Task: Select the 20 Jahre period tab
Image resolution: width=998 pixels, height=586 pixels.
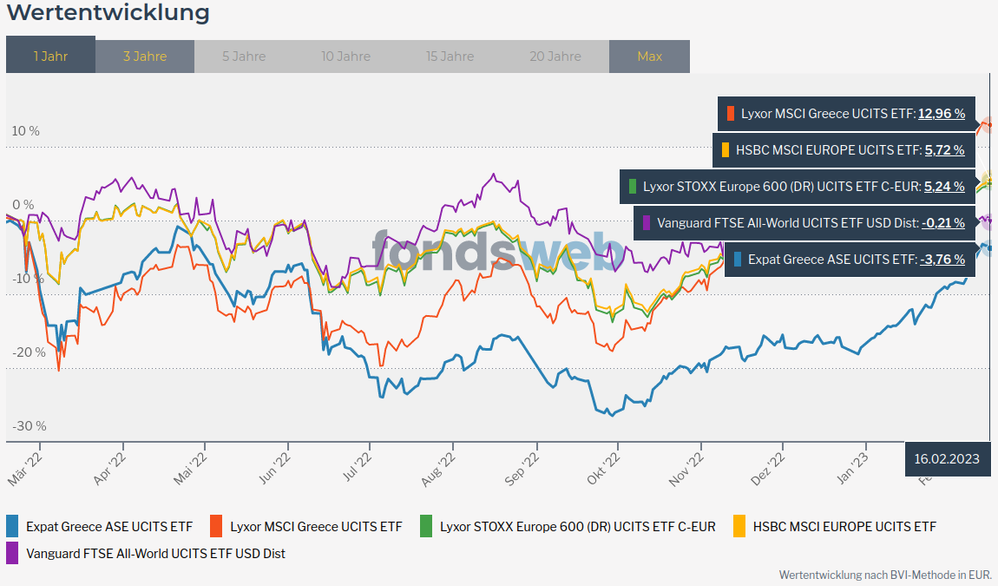Action: [555, 56]
